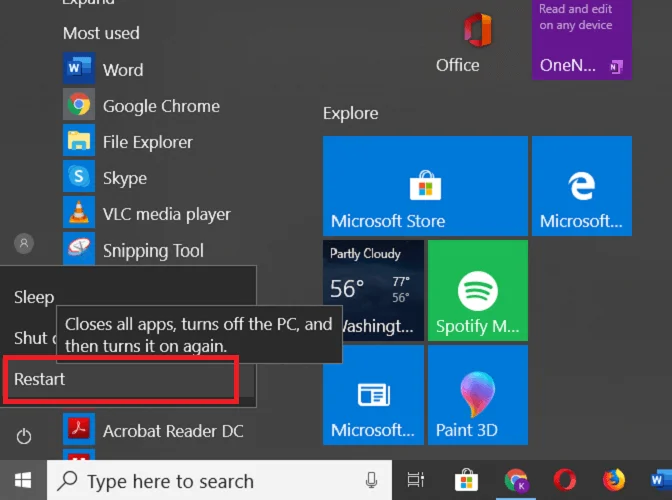This screenshot has width=672, height=500.
Task: Switch to Chrome on the taskbar
Action: pos(516,480)
